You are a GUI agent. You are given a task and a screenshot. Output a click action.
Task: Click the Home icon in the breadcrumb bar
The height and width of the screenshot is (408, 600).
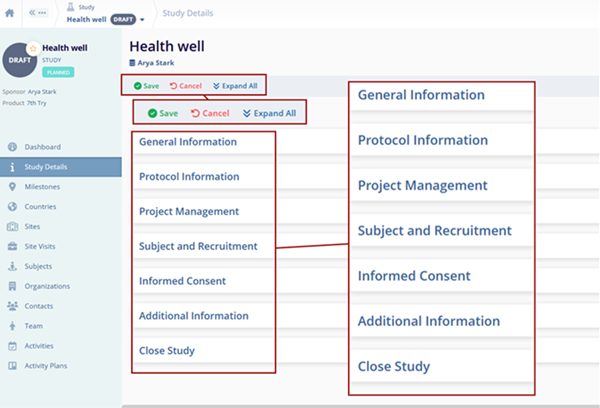pos(11,14)
